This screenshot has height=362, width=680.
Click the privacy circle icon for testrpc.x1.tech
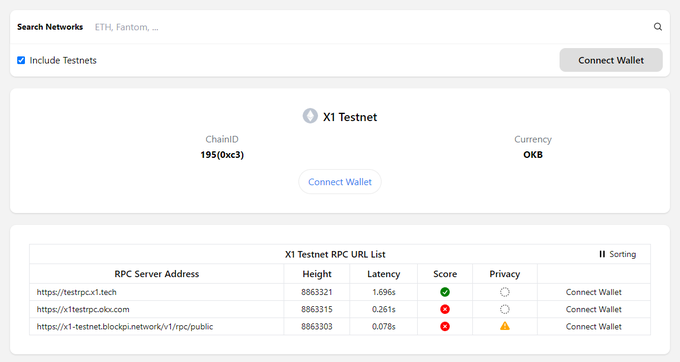pos(504,292)
